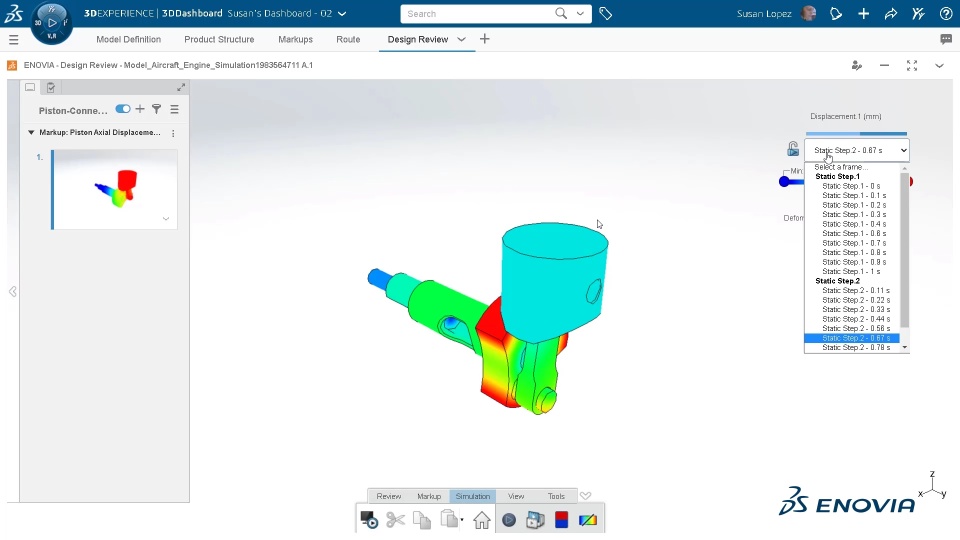Open the three-dot menu for Piston Axial markup
Viewport: 960px width, 540px height.
[173, 133]
